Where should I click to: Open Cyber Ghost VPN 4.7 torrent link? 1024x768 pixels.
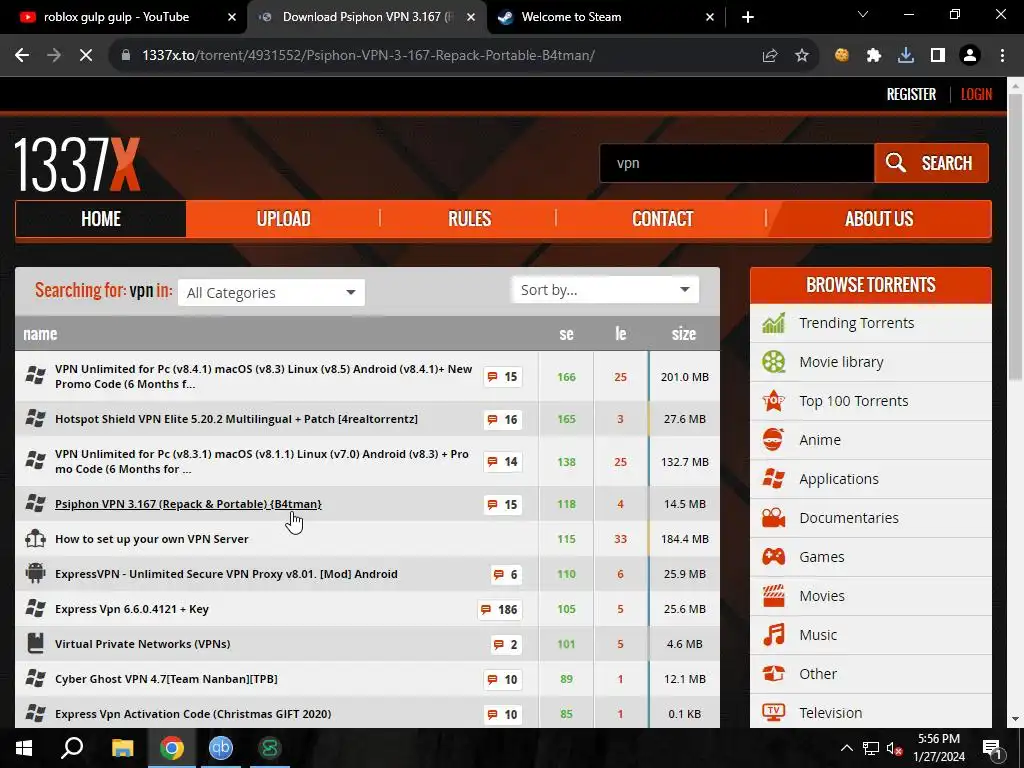tap(166, 679)
